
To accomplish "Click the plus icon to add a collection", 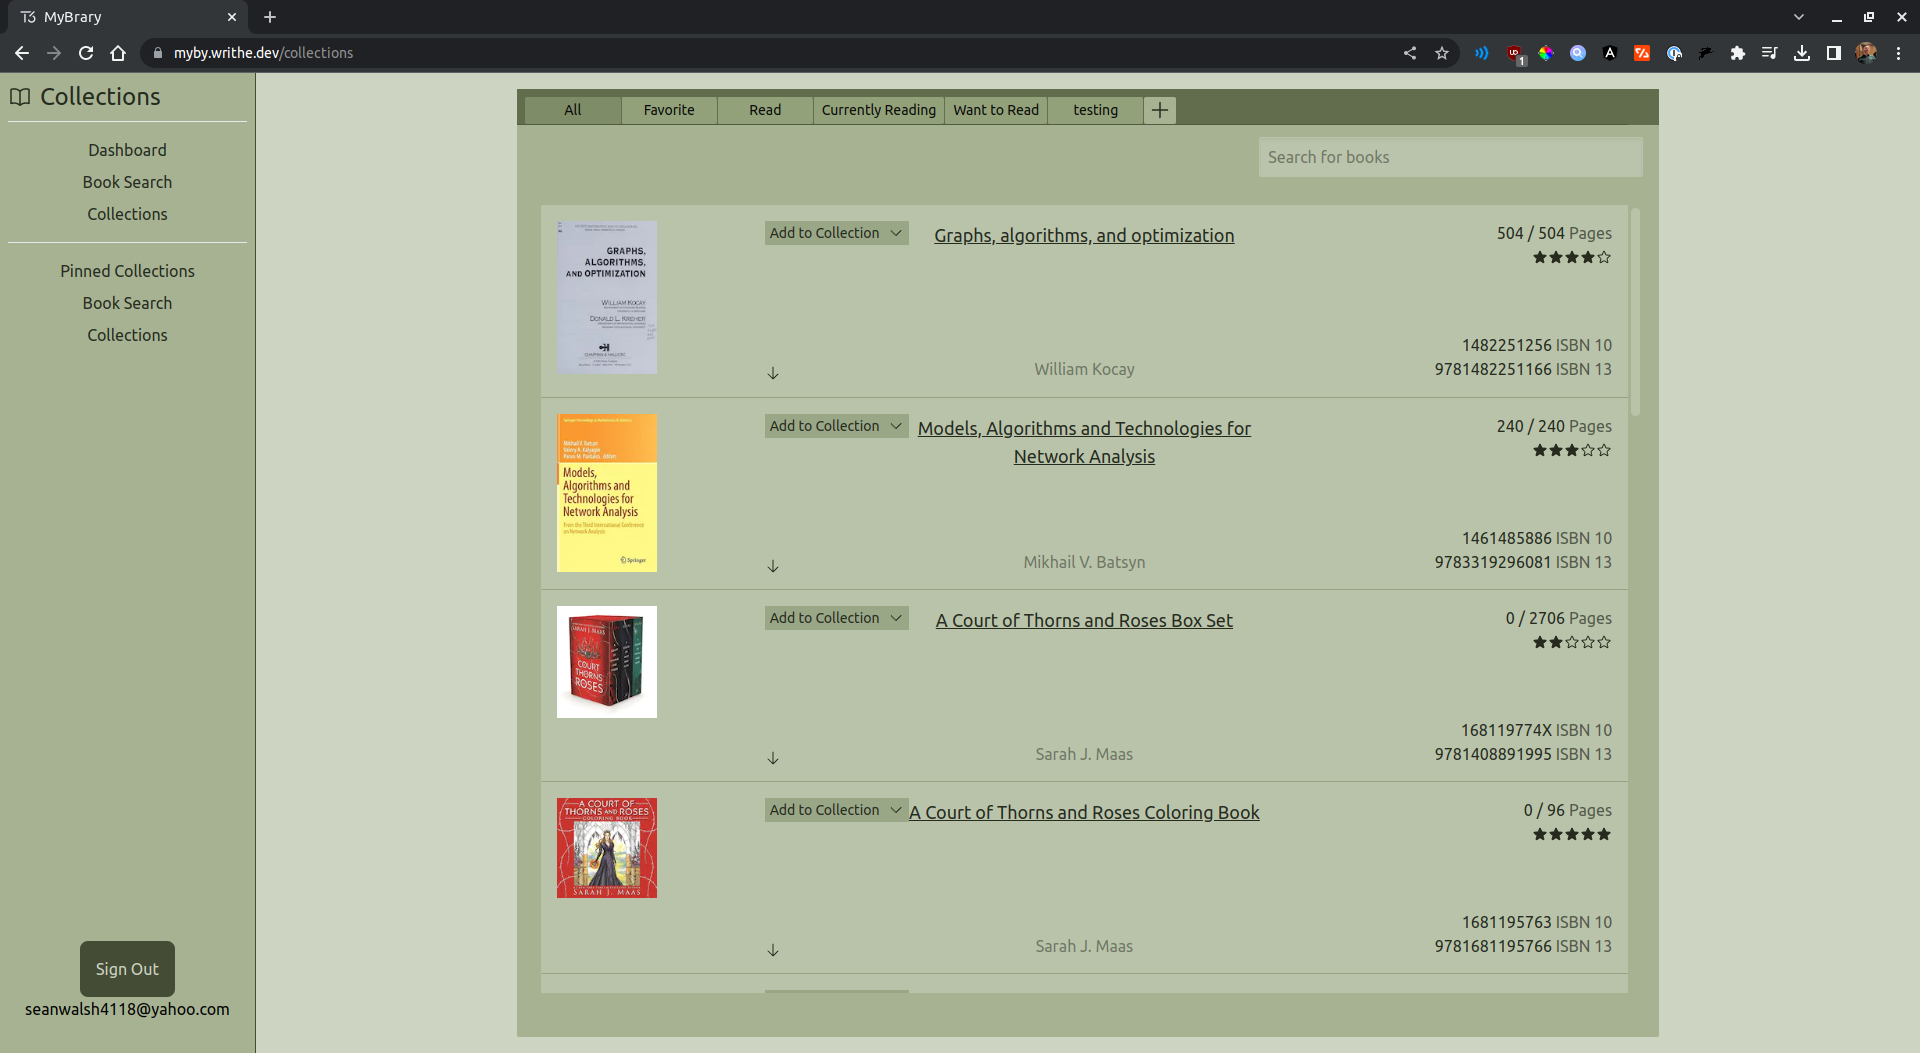I will [x=1160, y=110].
